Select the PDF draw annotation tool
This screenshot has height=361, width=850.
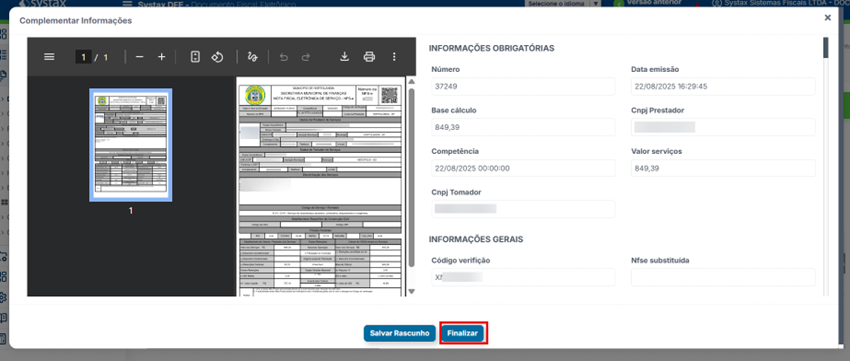[252, 57]
